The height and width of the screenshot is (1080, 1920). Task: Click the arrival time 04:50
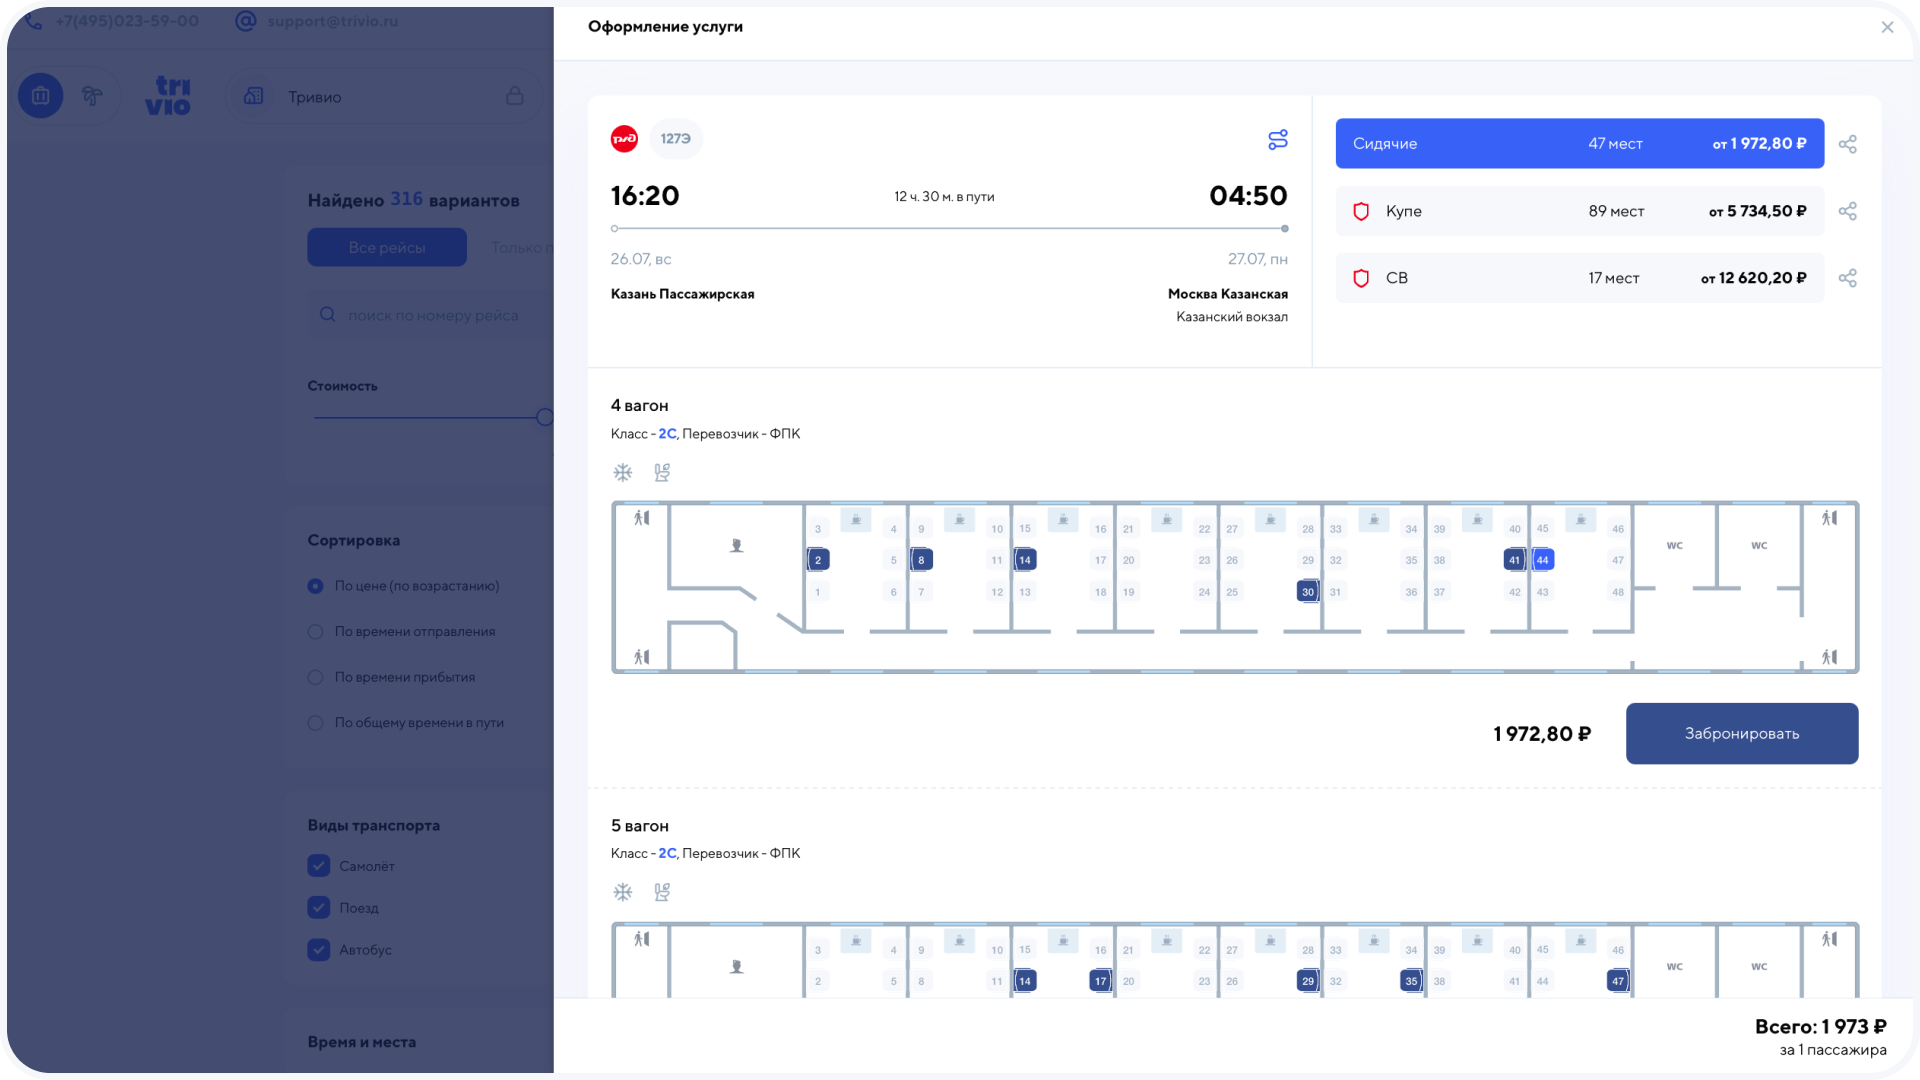(x=1248, y=196)
